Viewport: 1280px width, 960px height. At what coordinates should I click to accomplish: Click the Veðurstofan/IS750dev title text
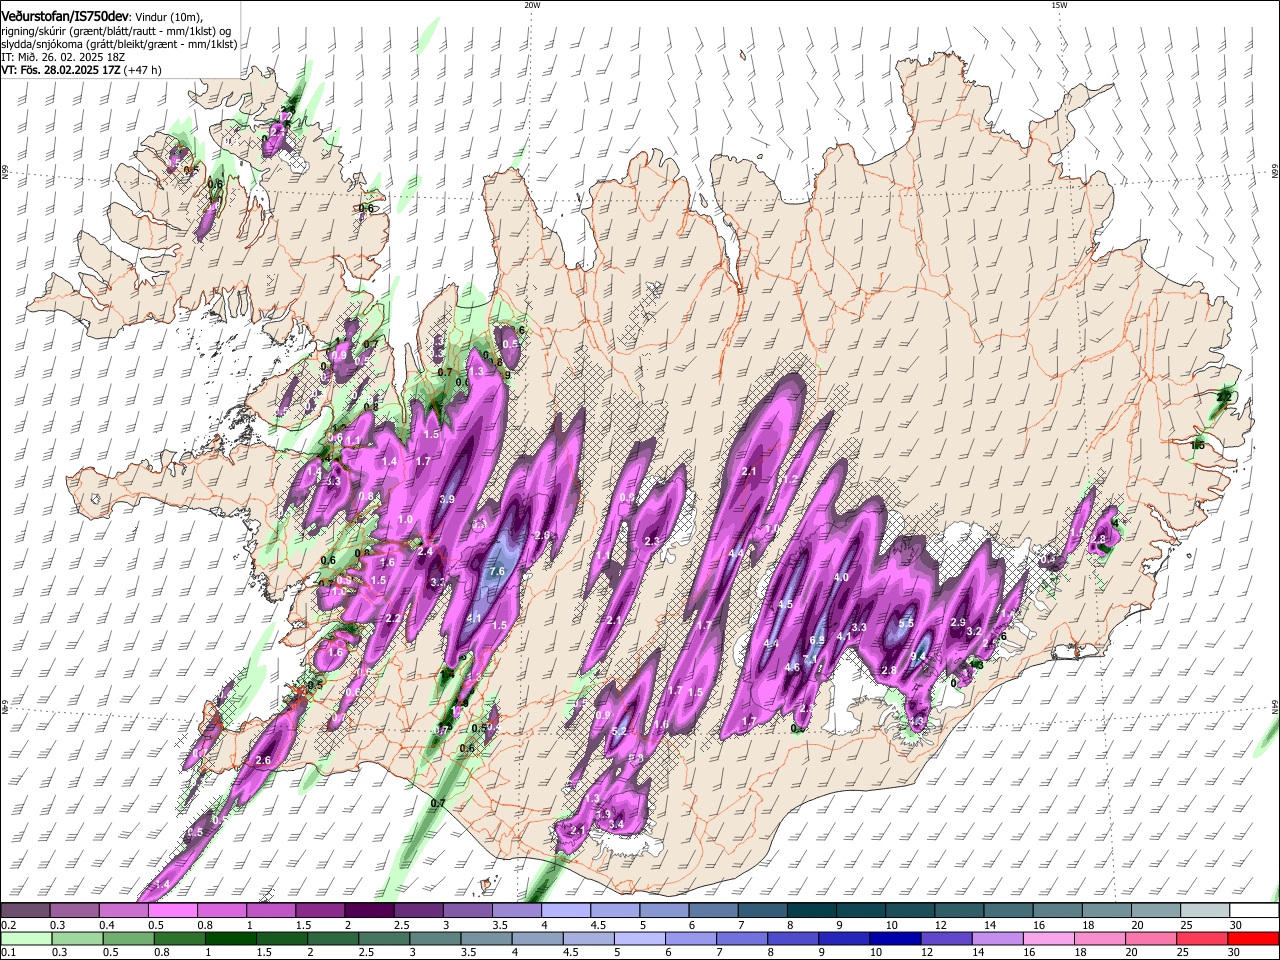[x=65, y=17]
